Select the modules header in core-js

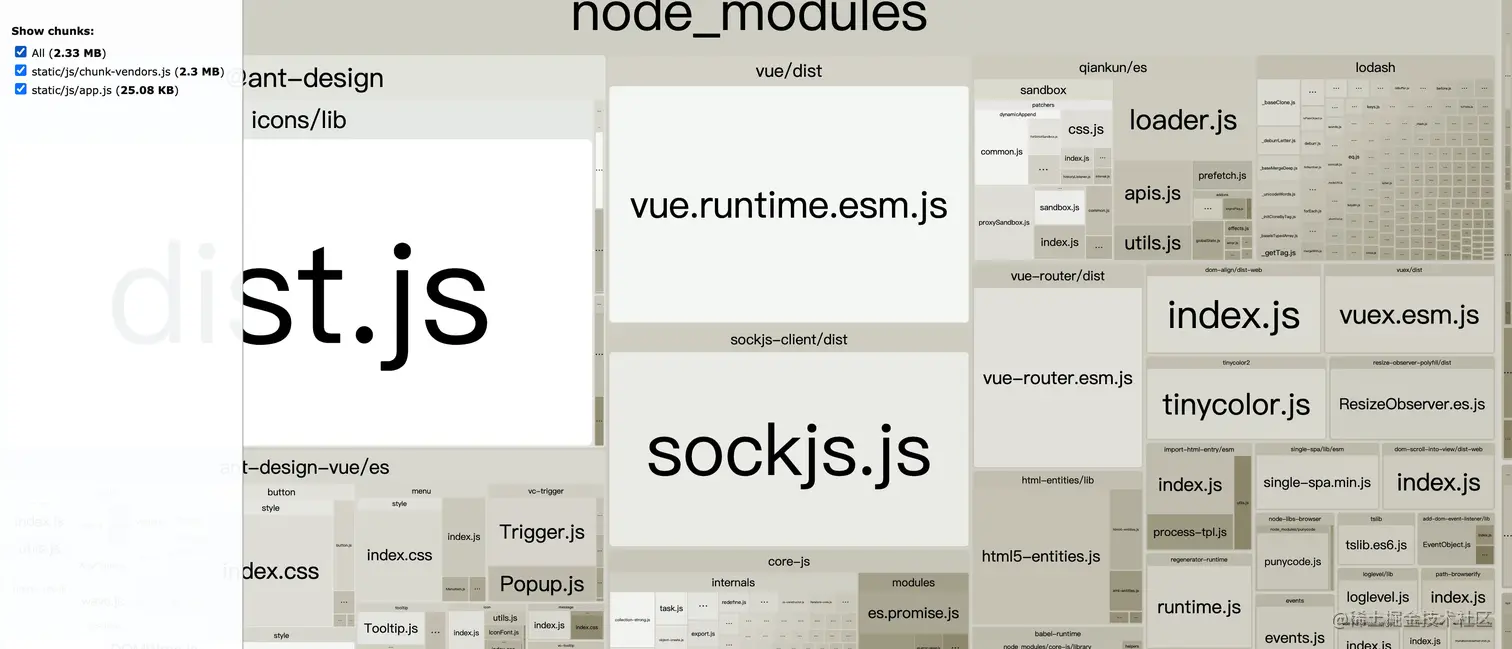coord(913,582)
